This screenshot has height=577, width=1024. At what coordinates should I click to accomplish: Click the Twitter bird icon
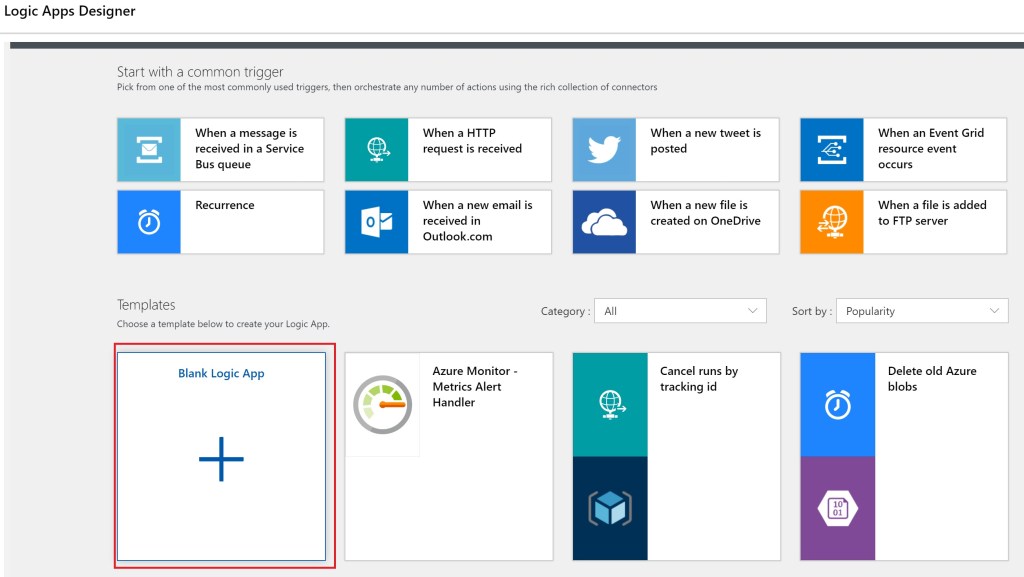click(604, 150)
